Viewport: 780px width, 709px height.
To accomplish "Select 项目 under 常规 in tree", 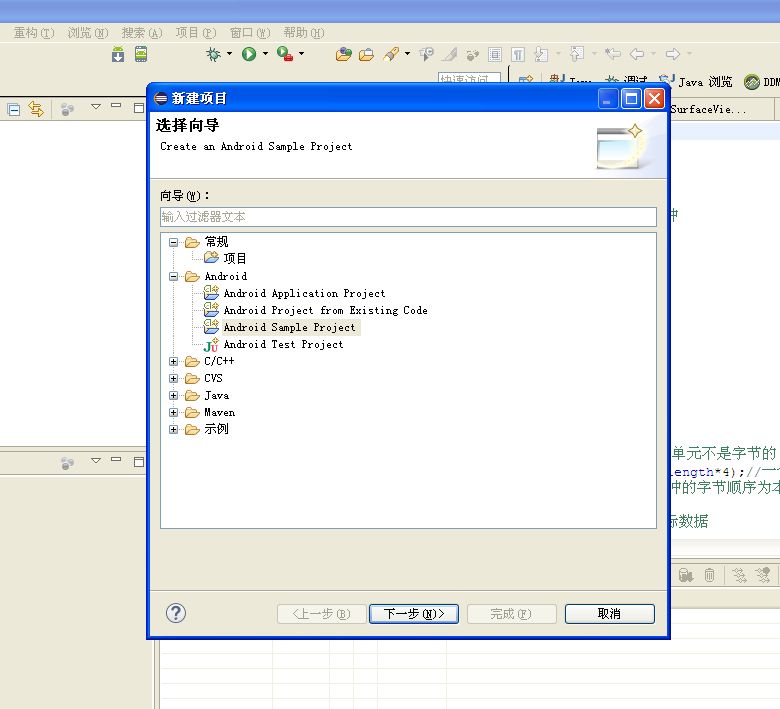I will 235,258.
